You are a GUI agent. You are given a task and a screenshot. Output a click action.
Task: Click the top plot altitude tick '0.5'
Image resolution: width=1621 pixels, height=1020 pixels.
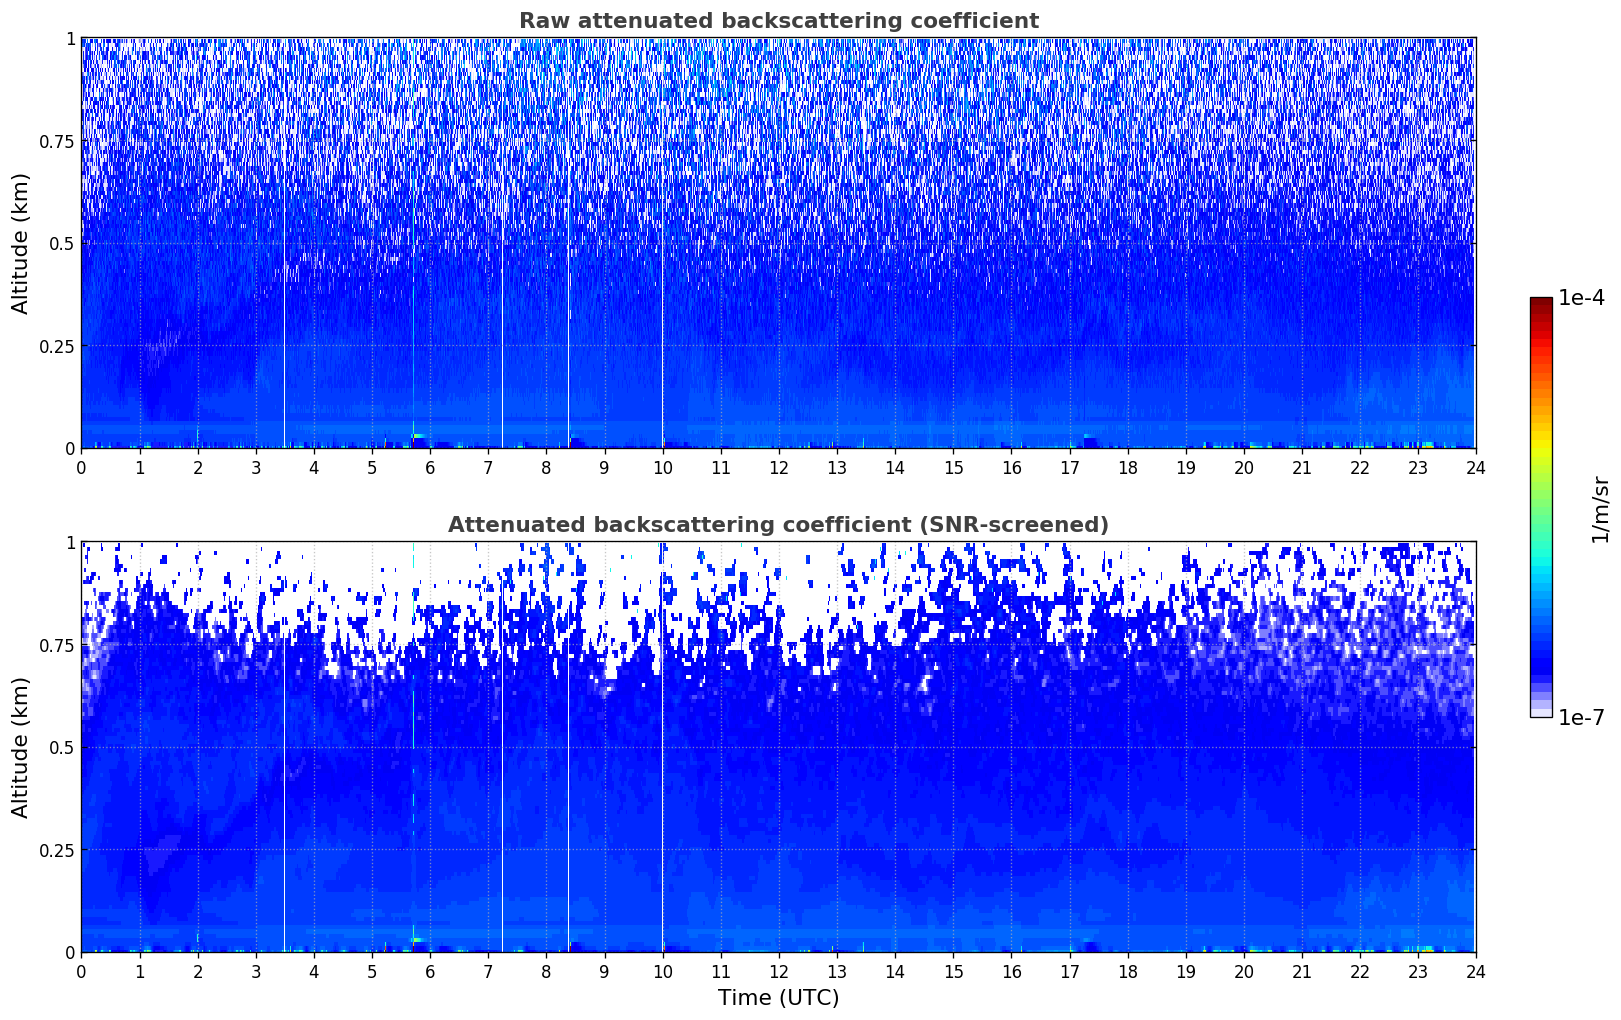coord(63,243)
